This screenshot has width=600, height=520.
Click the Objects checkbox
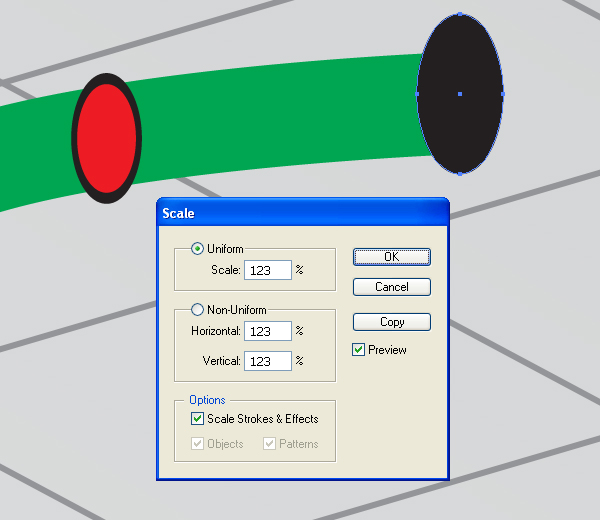pos(197,443)
